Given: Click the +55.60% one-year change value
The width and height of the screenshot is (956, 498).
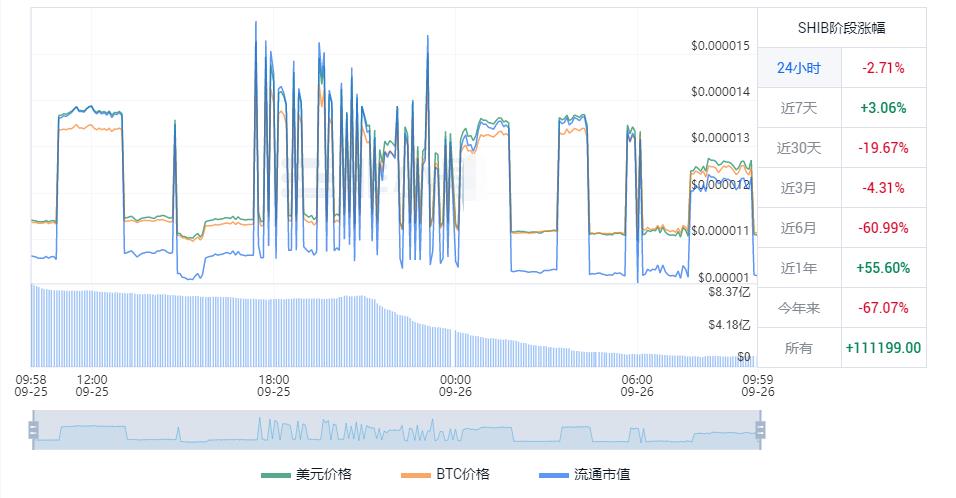Looking at the screenshot, I should 882,268.
